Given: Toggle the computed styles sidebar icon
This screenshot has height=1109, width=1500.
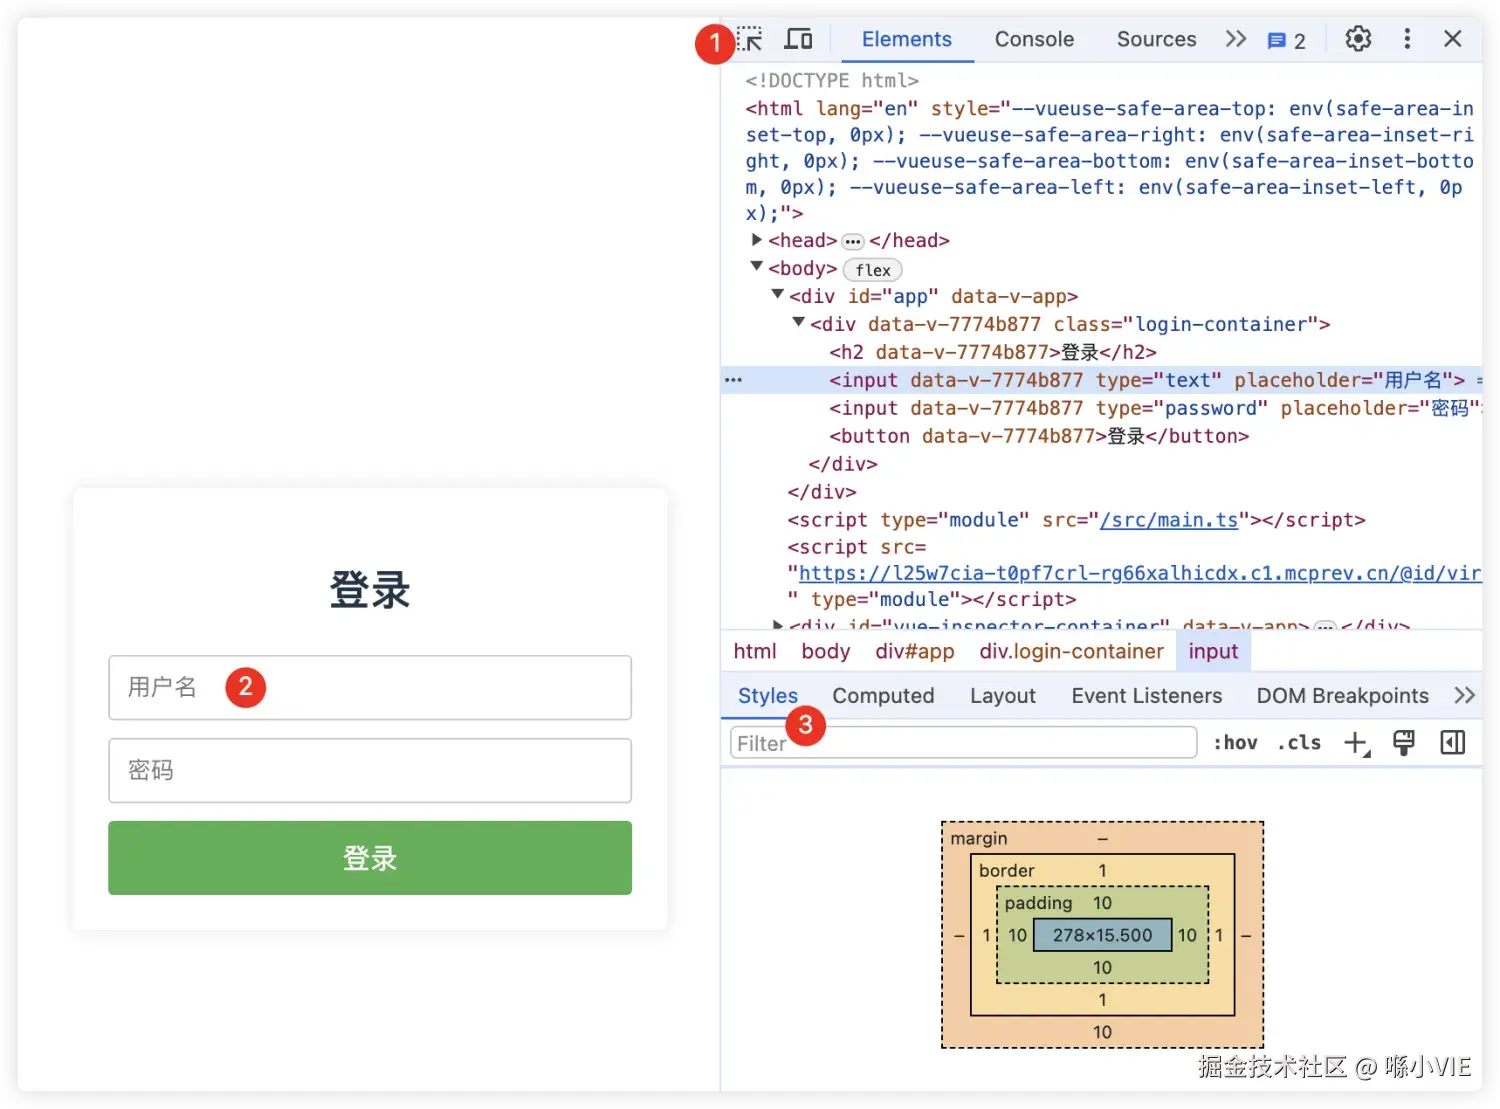Looking at the screenshot, I should point(1453,743).
